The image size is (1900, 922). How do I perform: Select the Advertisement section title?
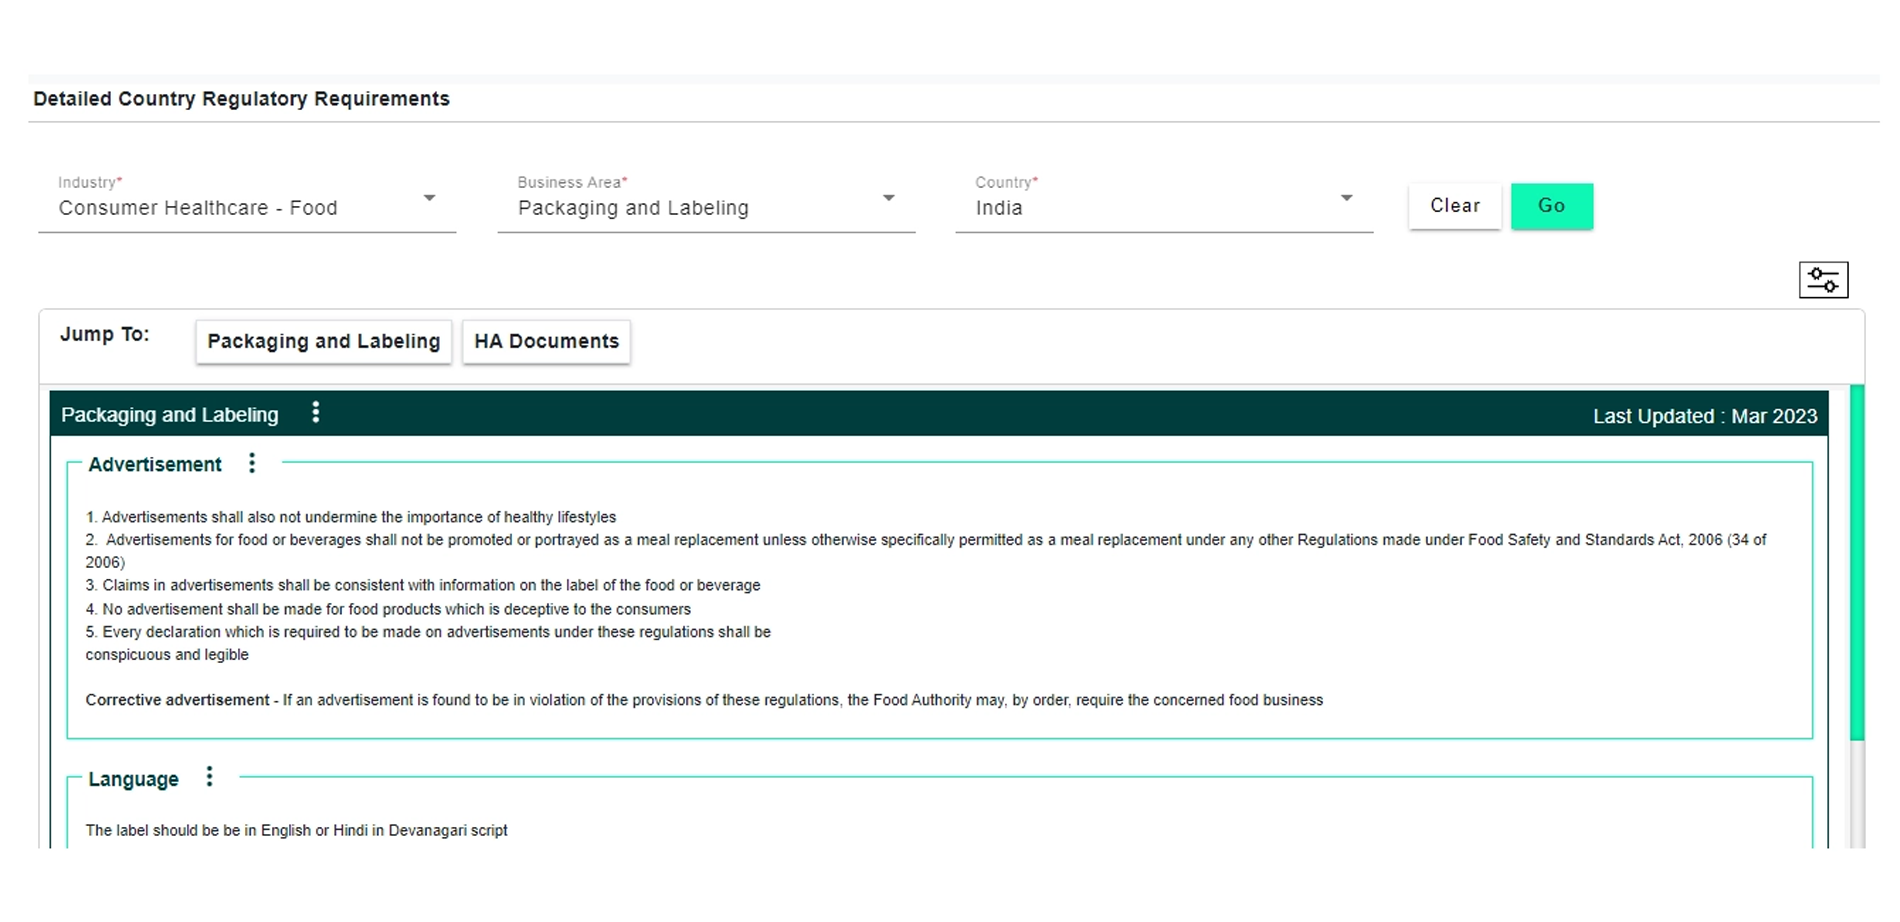[x=155, y=465]
